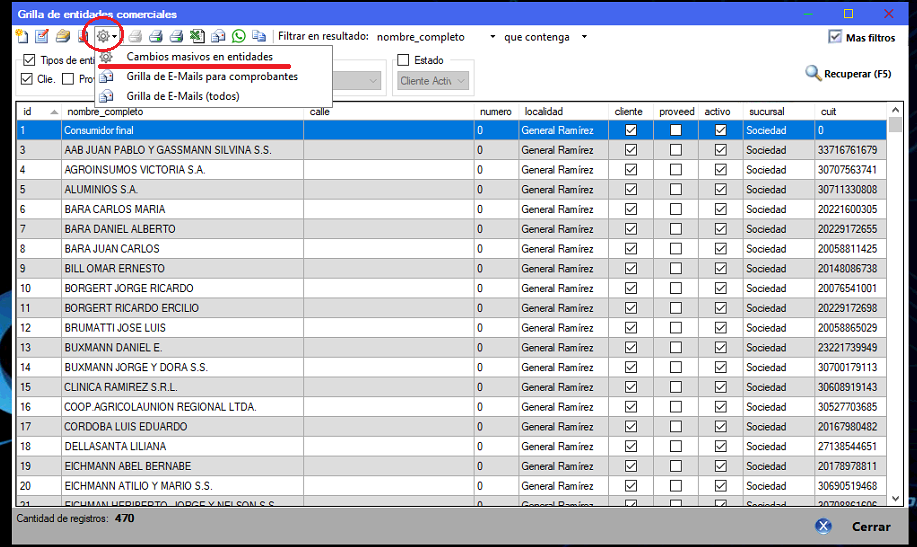This screenshot has width=917, height=547.
Task: Click the new entity document icon
Action: click(22, 37)
